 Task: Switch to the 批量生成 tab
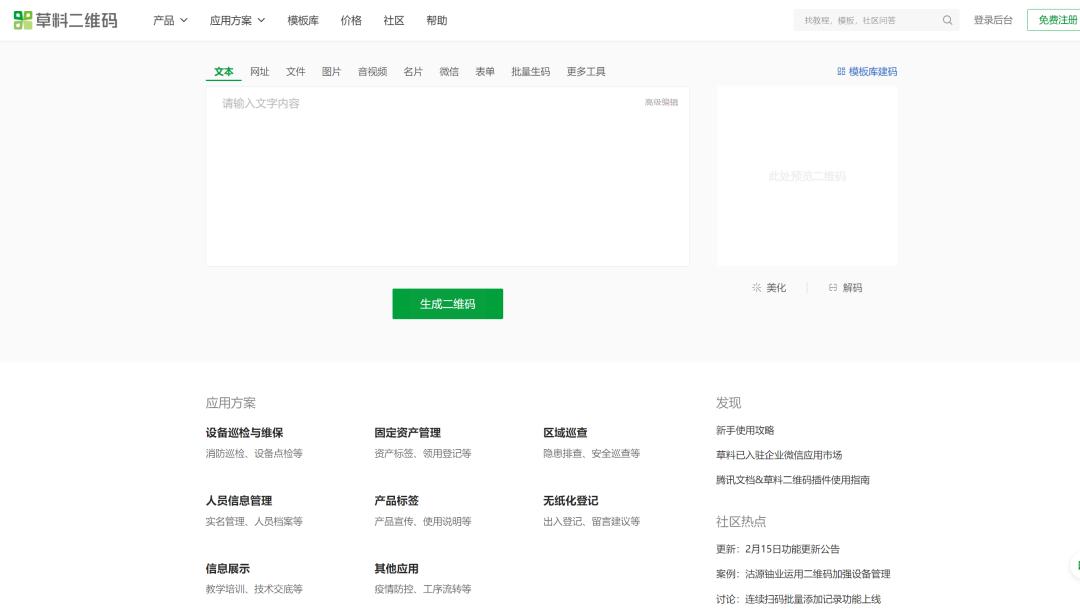530,71
